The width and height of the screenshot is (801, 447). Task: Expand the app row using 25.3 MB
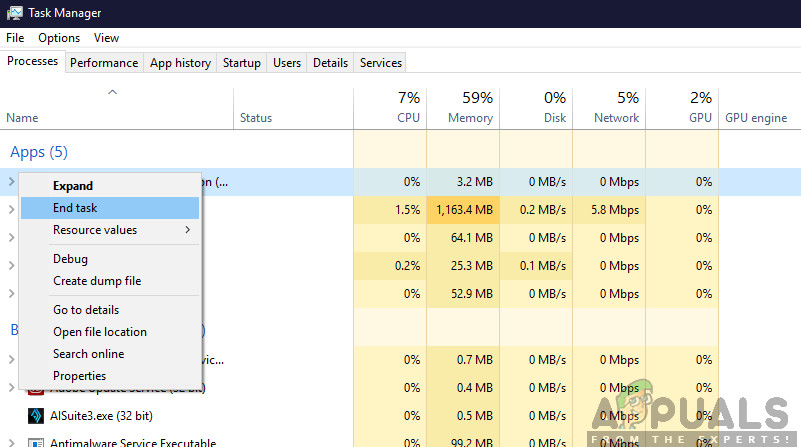tap(11, 266)
